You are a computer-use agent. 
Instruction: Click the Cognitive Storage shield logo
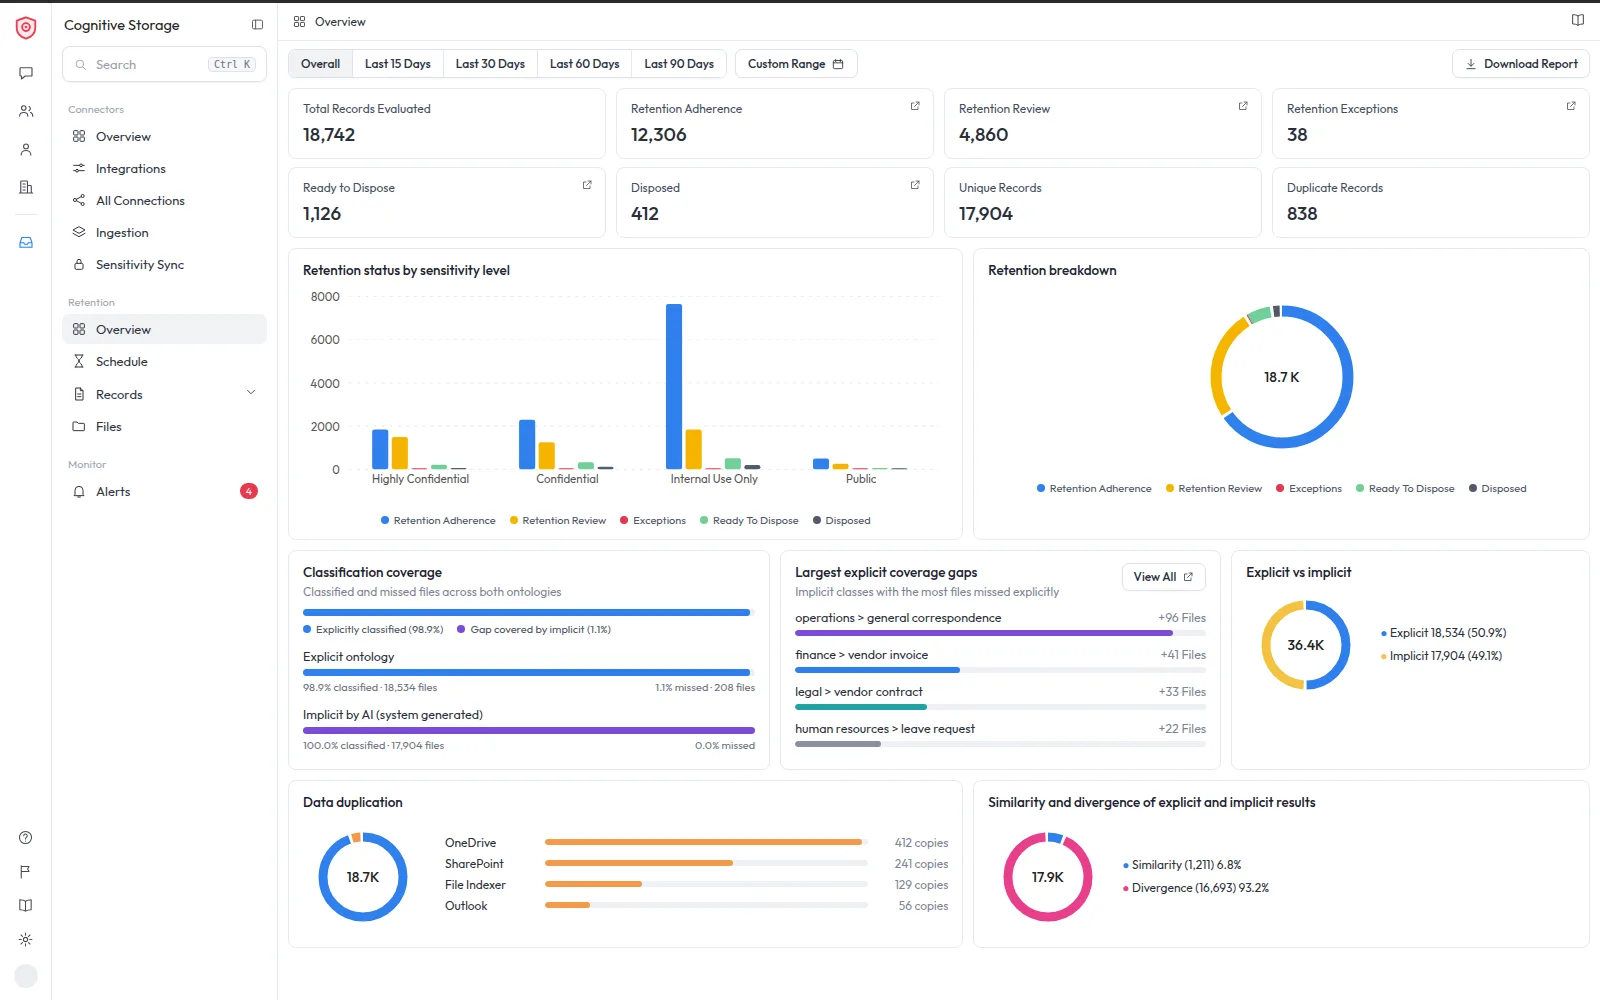pyautogui.click(x=26, y=28)
